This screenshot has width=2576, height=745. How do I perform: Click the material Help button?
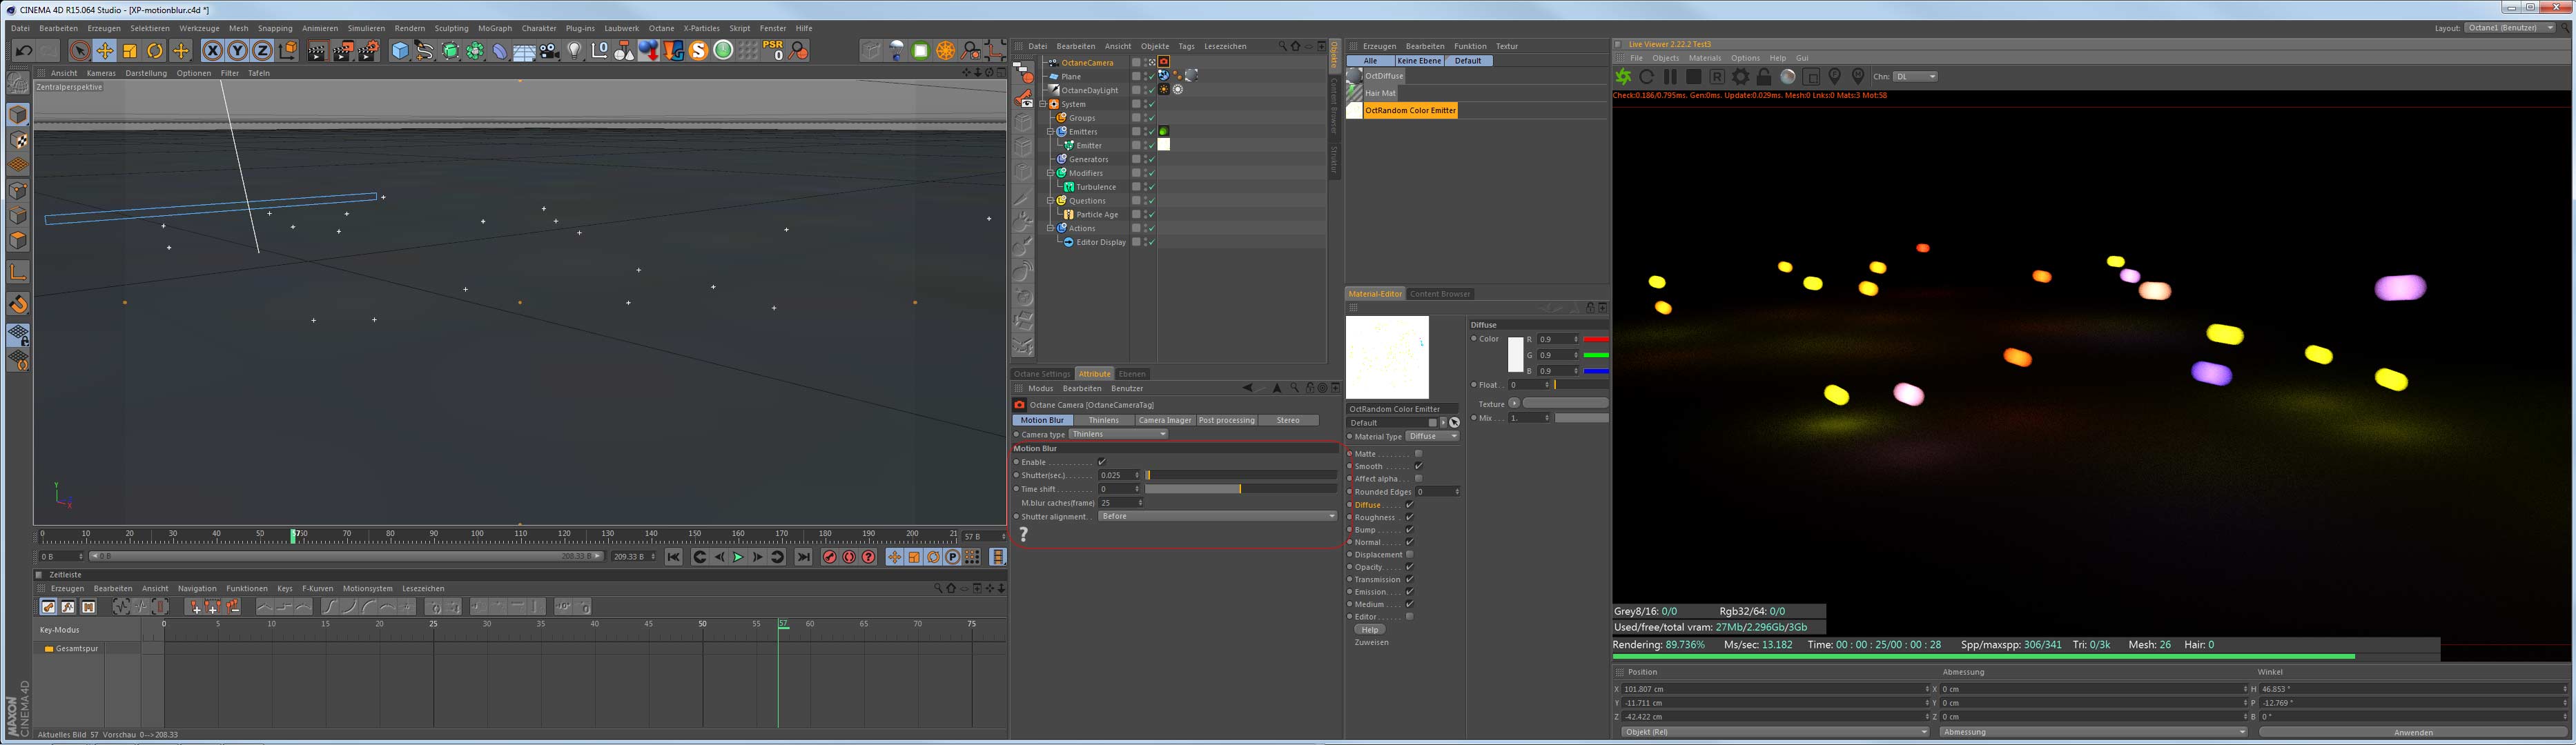click(1369, 630)
